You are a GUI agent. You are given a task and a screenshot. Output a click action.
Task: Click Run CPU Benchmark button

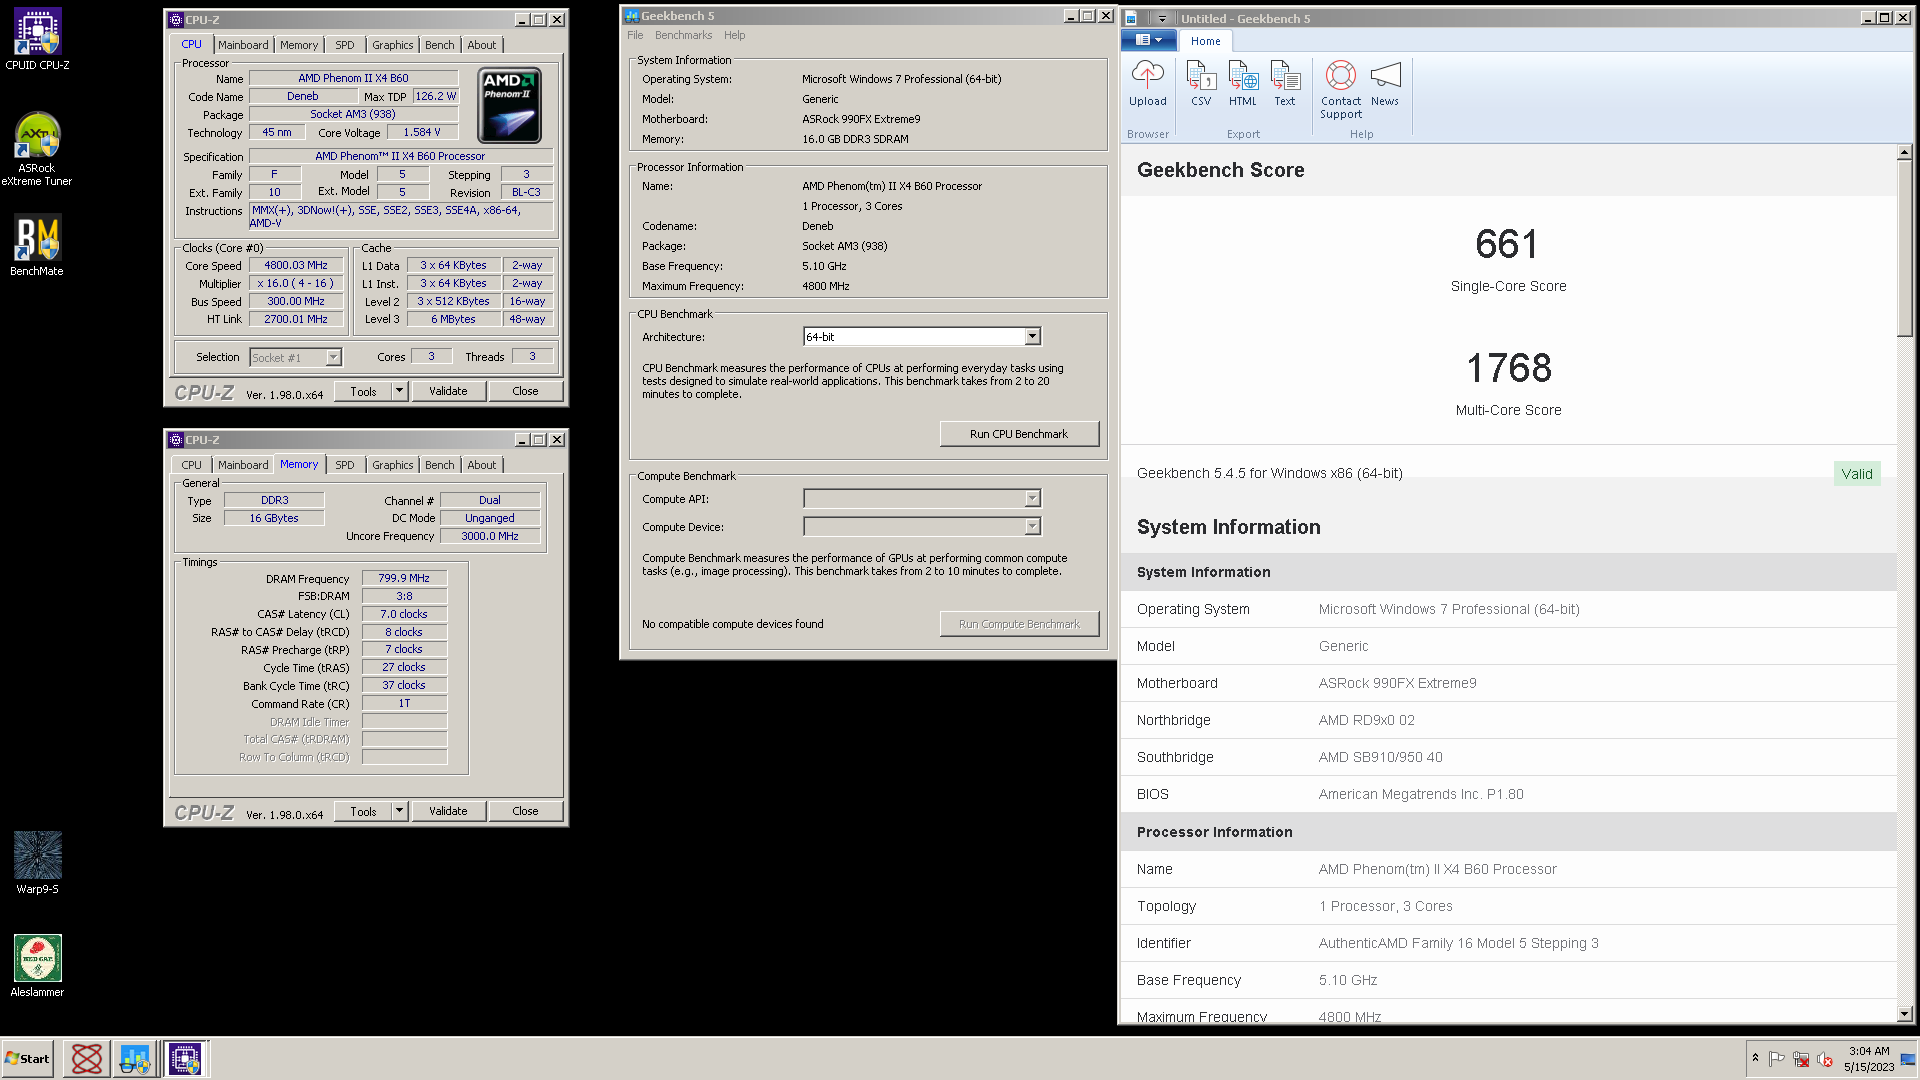(x=1019, y=434)
